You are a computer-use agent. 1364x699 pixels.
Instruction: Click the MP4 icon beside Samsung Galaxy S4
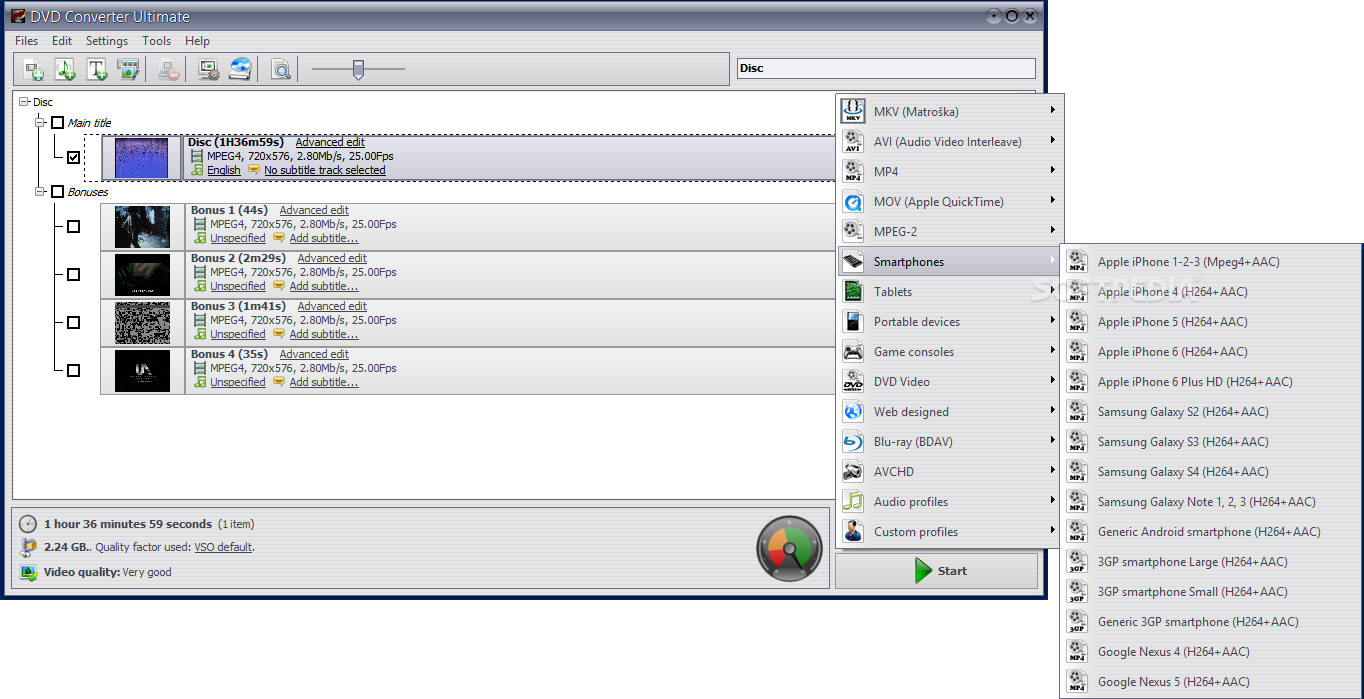click(1077, 471)
